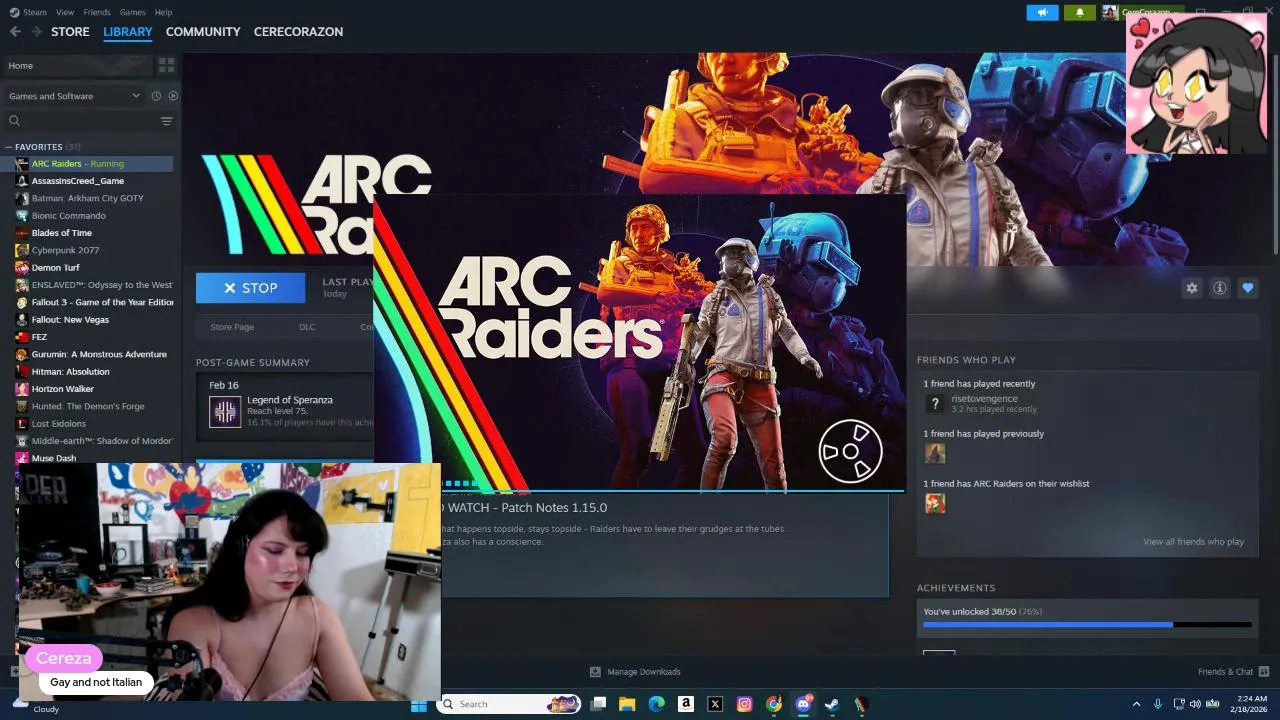Select Hitman: Absolution in library
1280x720 pixels.
[x=70, y=371]
